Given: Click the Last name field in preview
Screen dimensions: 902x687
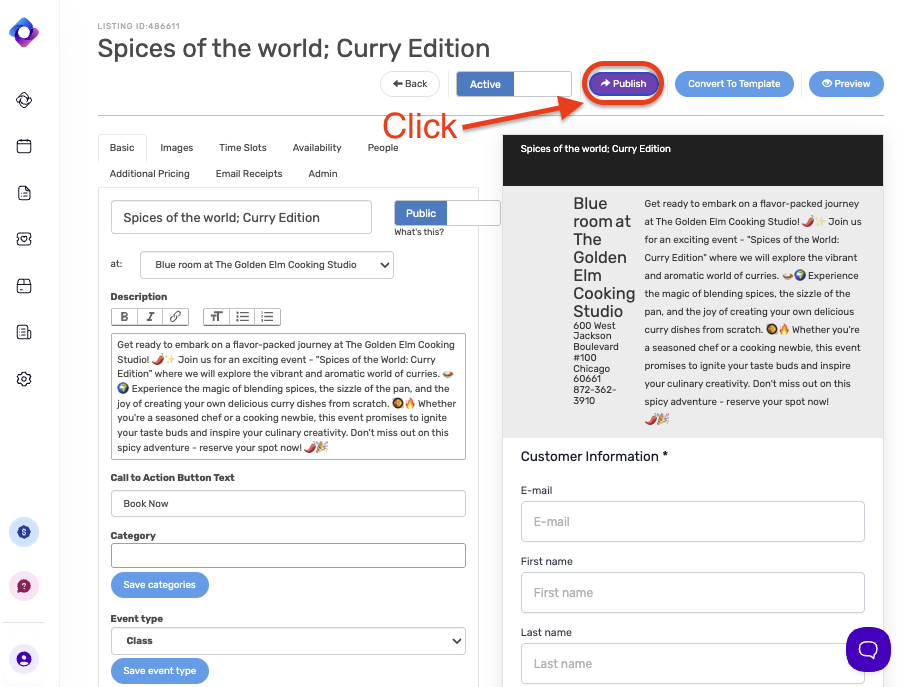Looking at the screenshot, I should click(x=693, y=663).
